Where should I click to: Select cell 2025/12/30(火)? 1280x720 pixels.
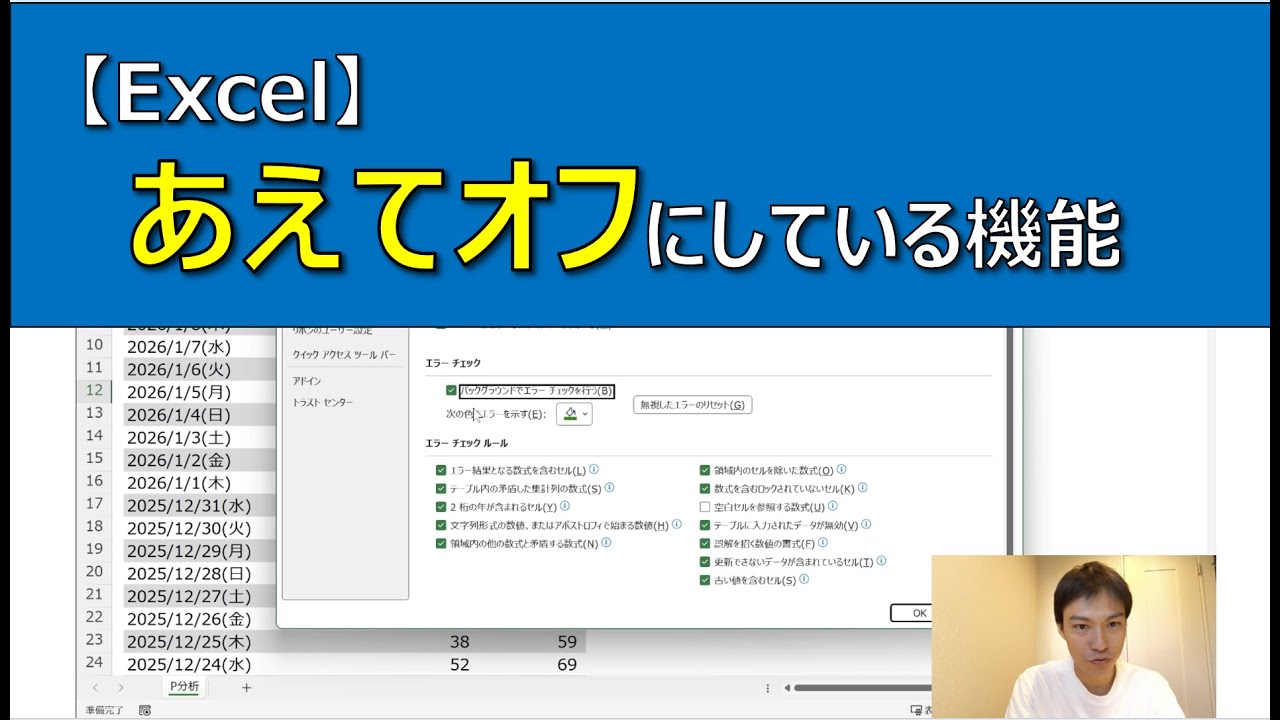(200, 528)
